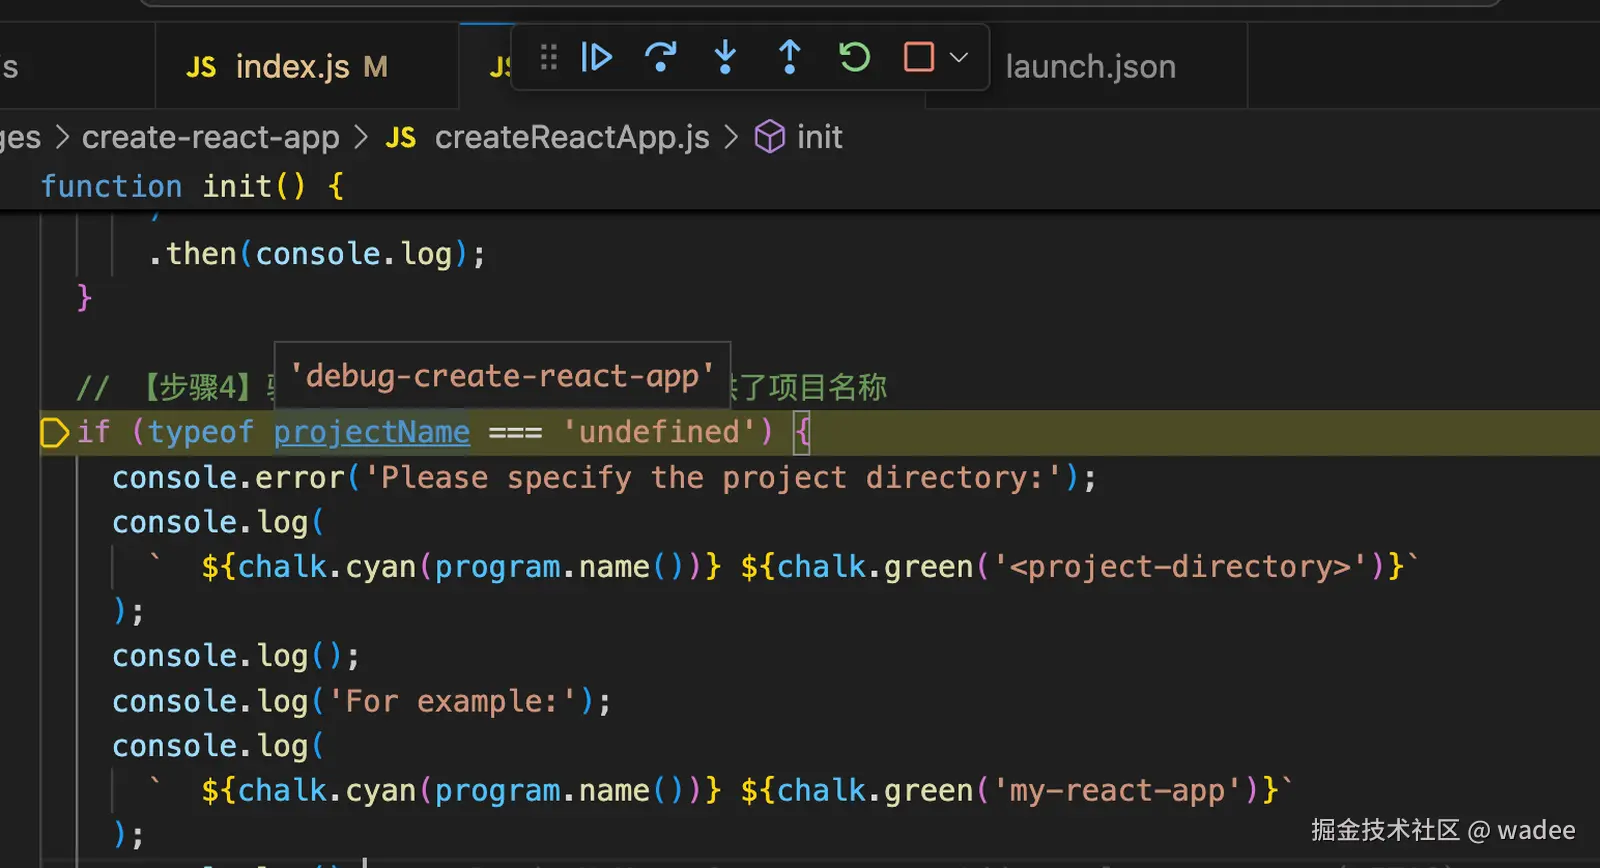Image resolution: width=1600 pixels, height=868 pixels.
Task: Click the current-line debug marker in gutter
Action: [54, 433]
